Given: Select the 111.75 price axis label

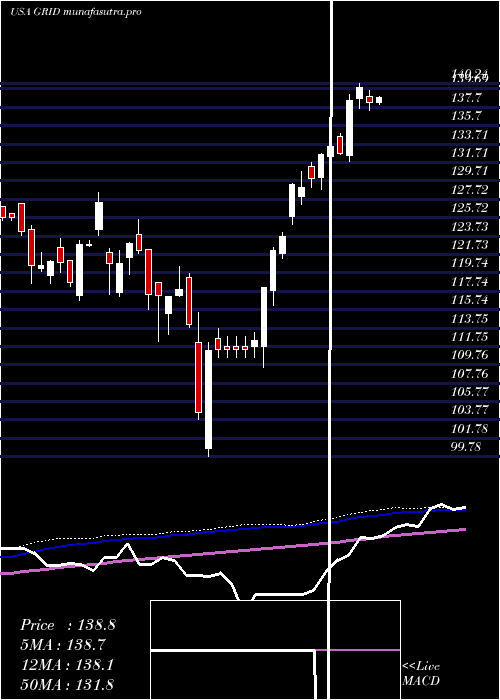Looking at the screenshot, I should (x=469, y=337).
